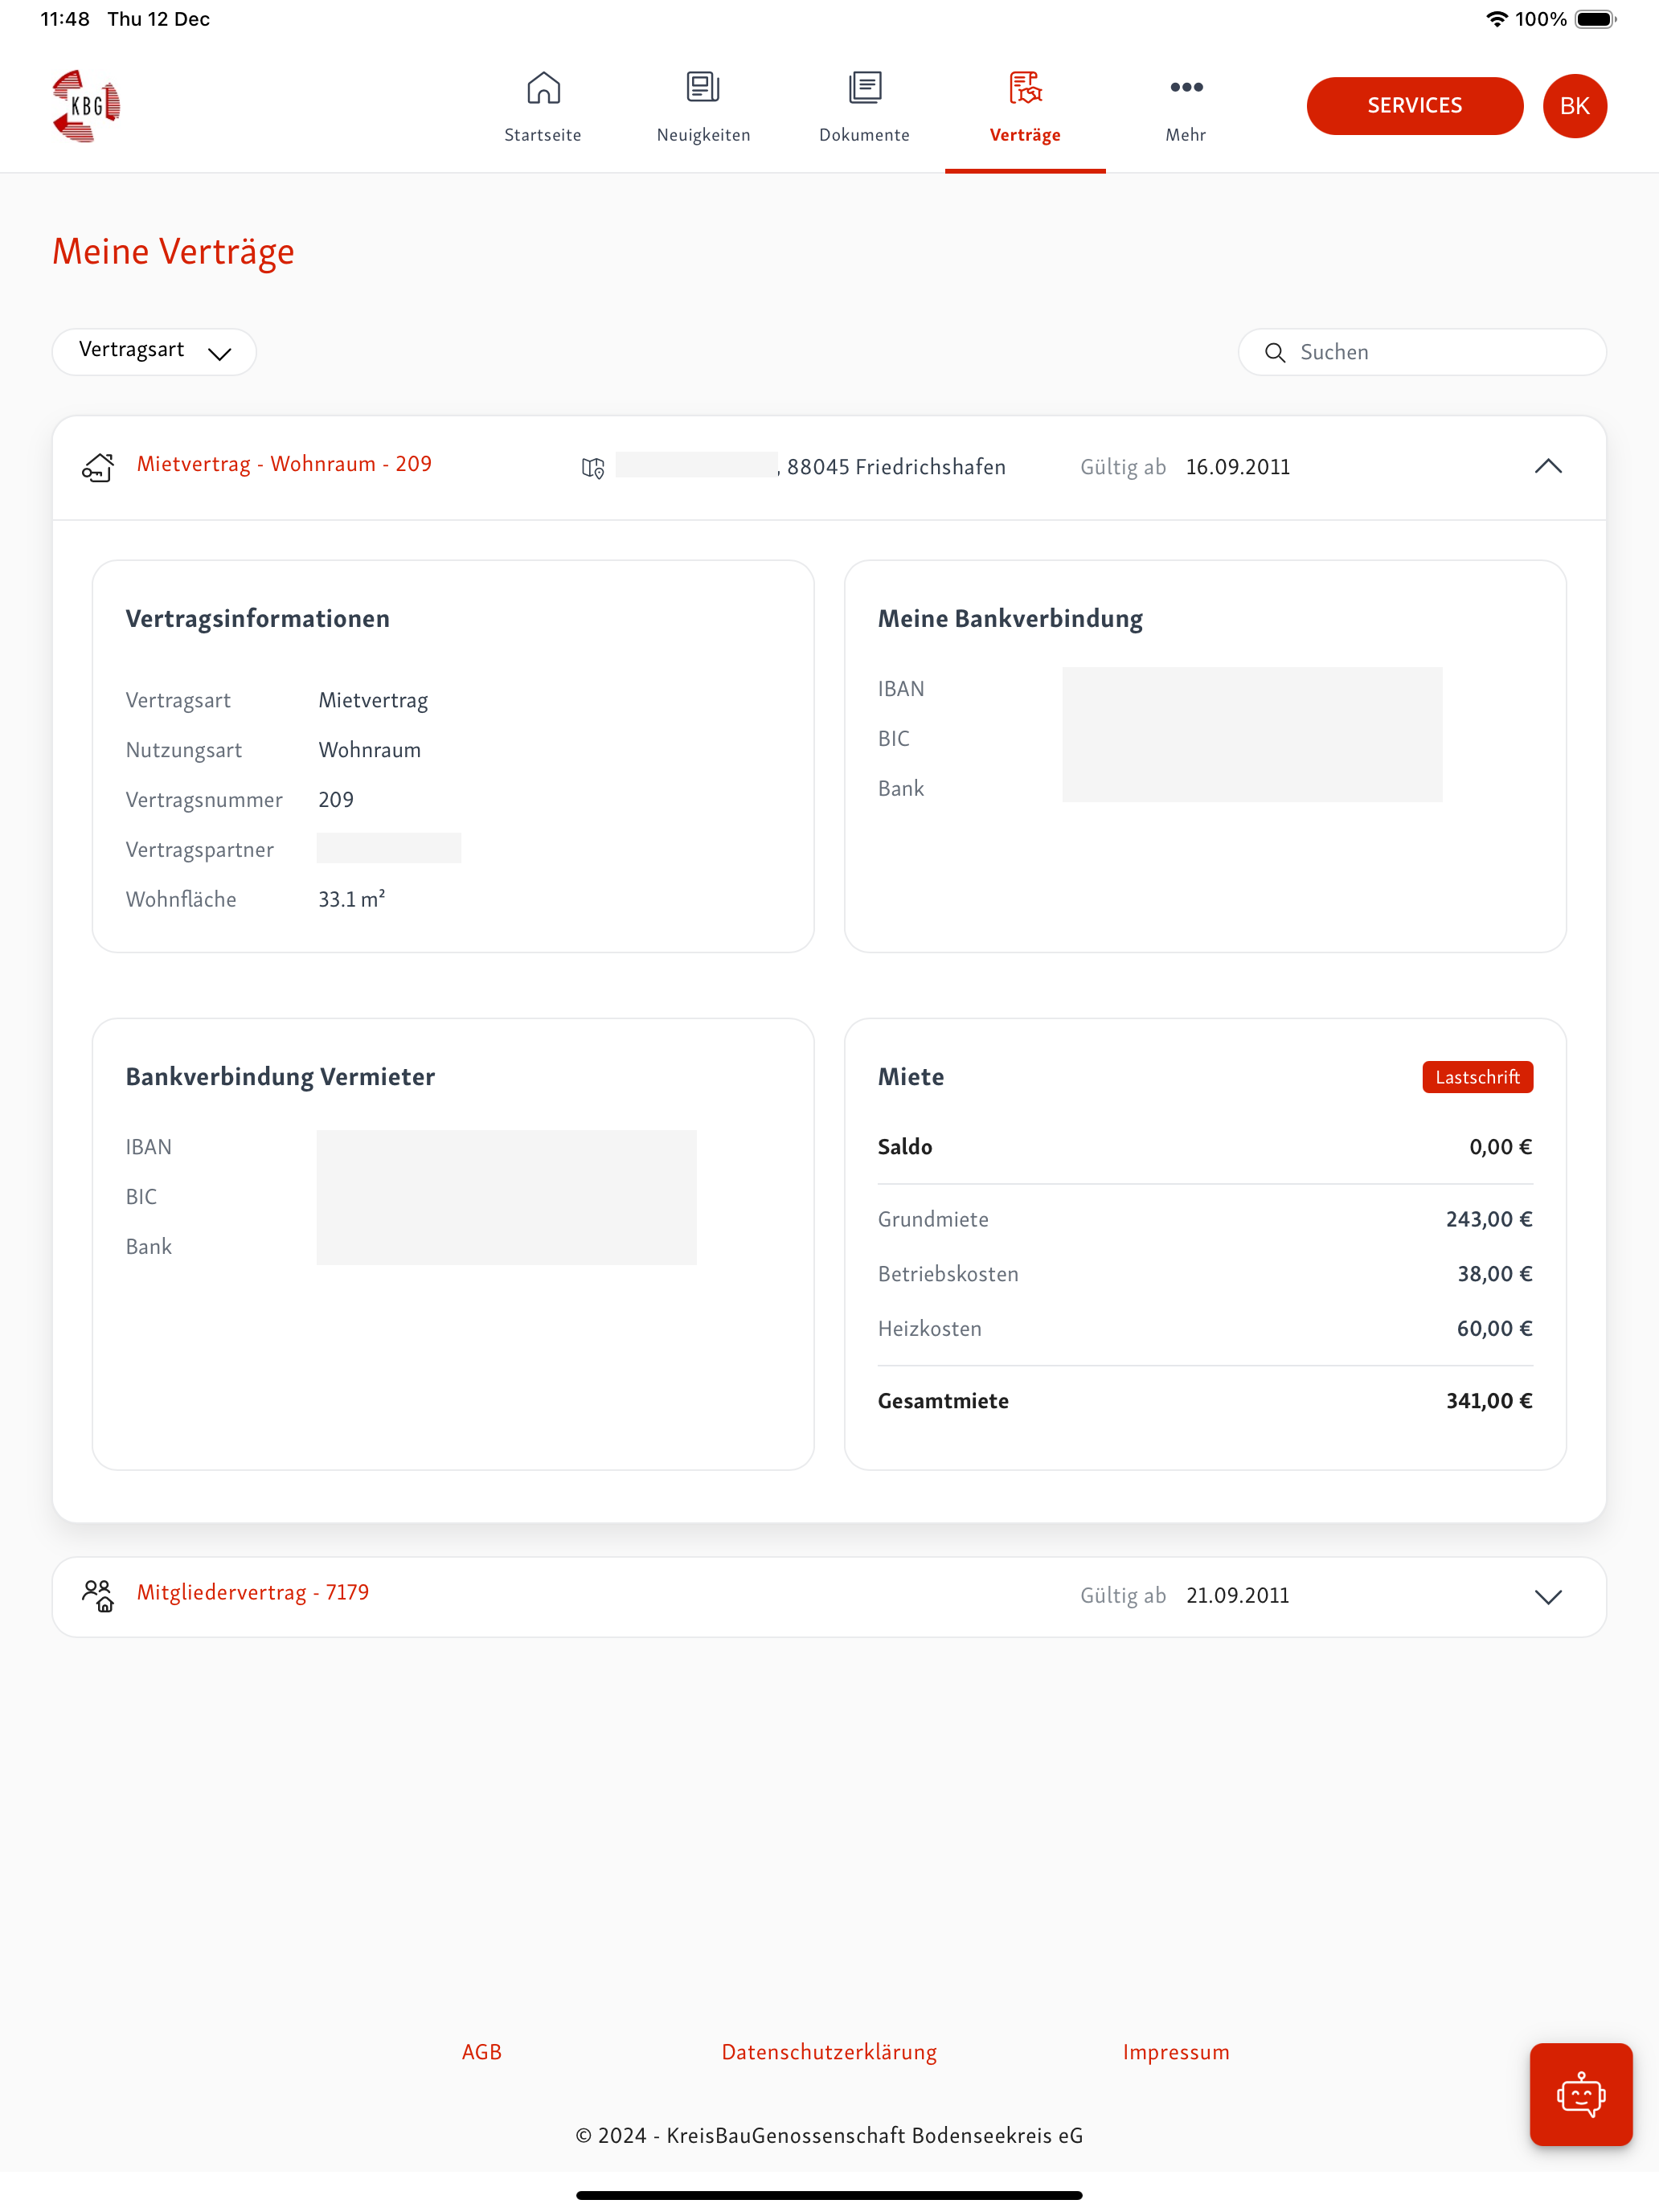The width and height of the screenshot is (1659, 2212).
Task: Open the chatbot assistant icon
Action: tap(1580, 2094)
